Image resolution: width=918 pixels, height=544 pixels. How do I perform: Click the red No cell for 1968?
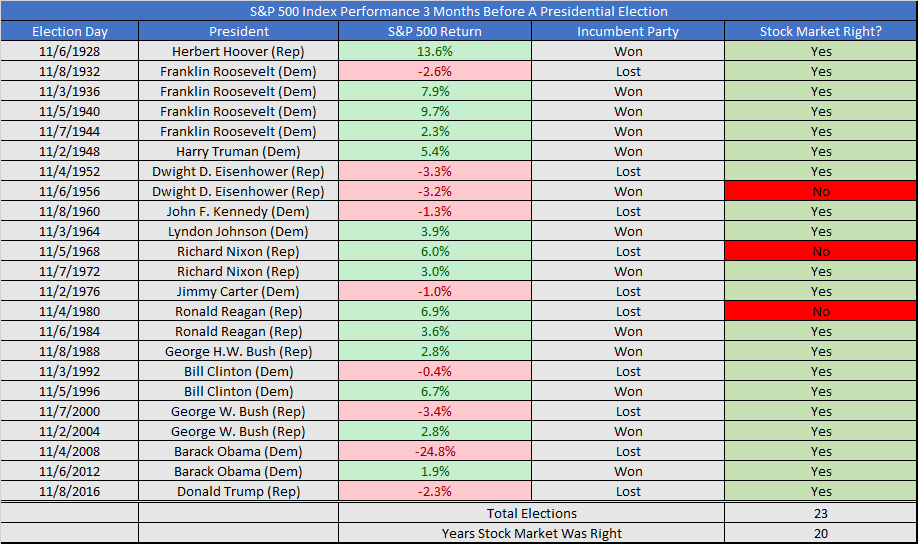coord(821,251)
